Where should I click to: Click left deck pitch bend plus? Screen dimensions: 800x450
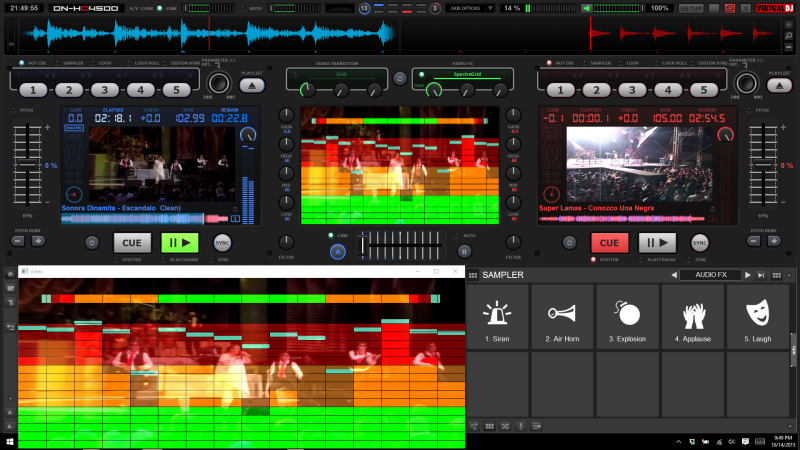click(x=38, y=241)
